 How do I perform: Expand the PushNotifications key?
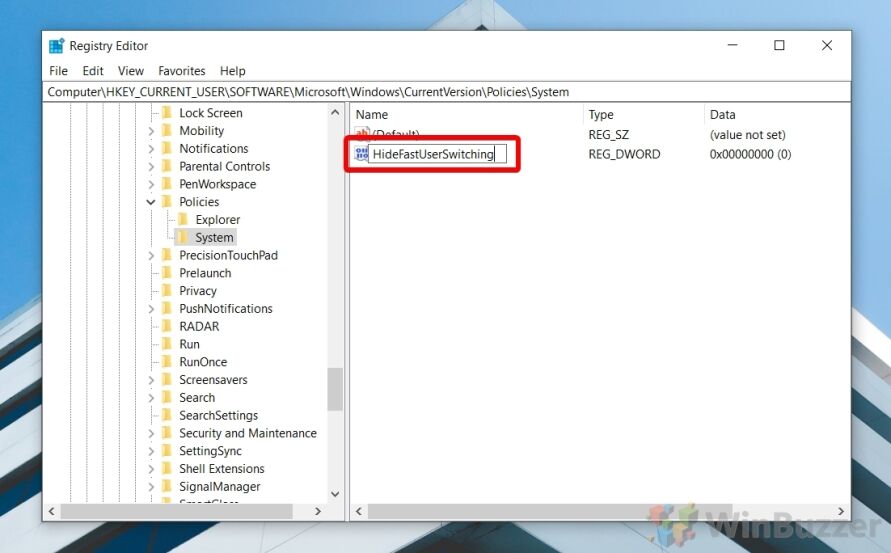coord(151,309)
